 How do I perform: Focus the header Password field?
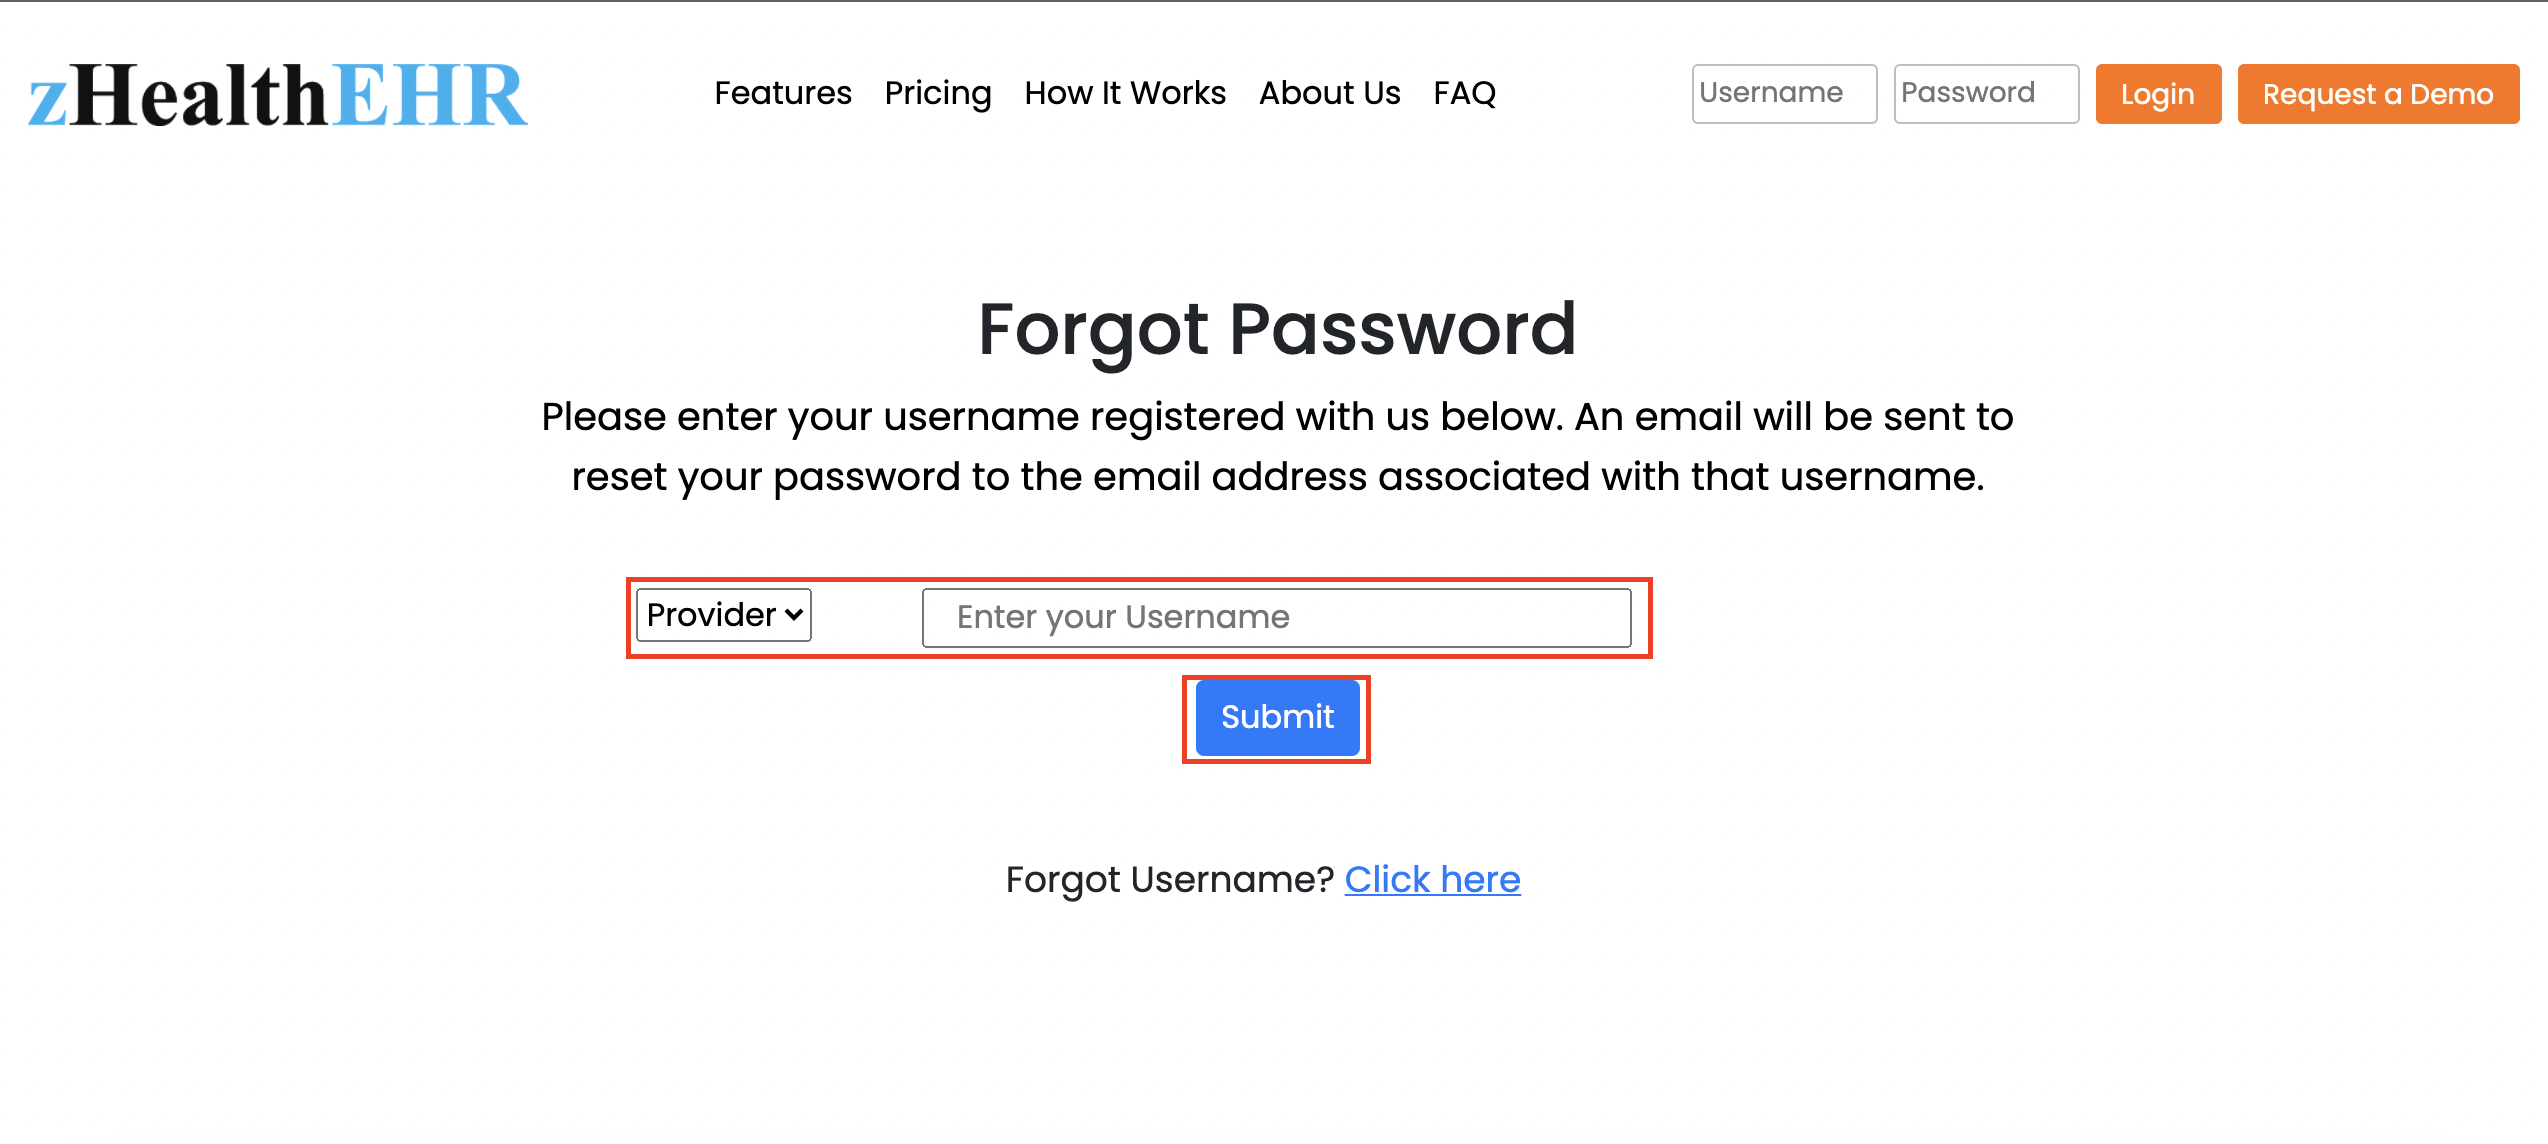pos(1985,94)
